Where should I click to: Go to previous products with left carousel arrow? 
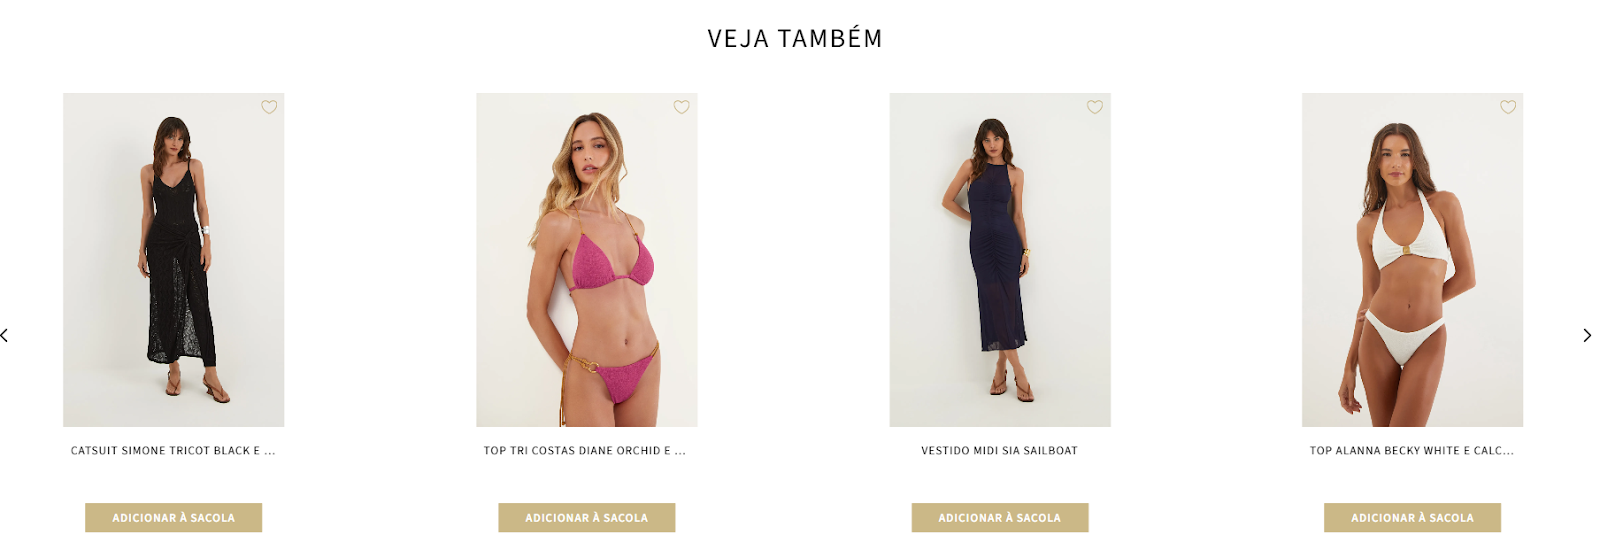[x=5, y=335]
